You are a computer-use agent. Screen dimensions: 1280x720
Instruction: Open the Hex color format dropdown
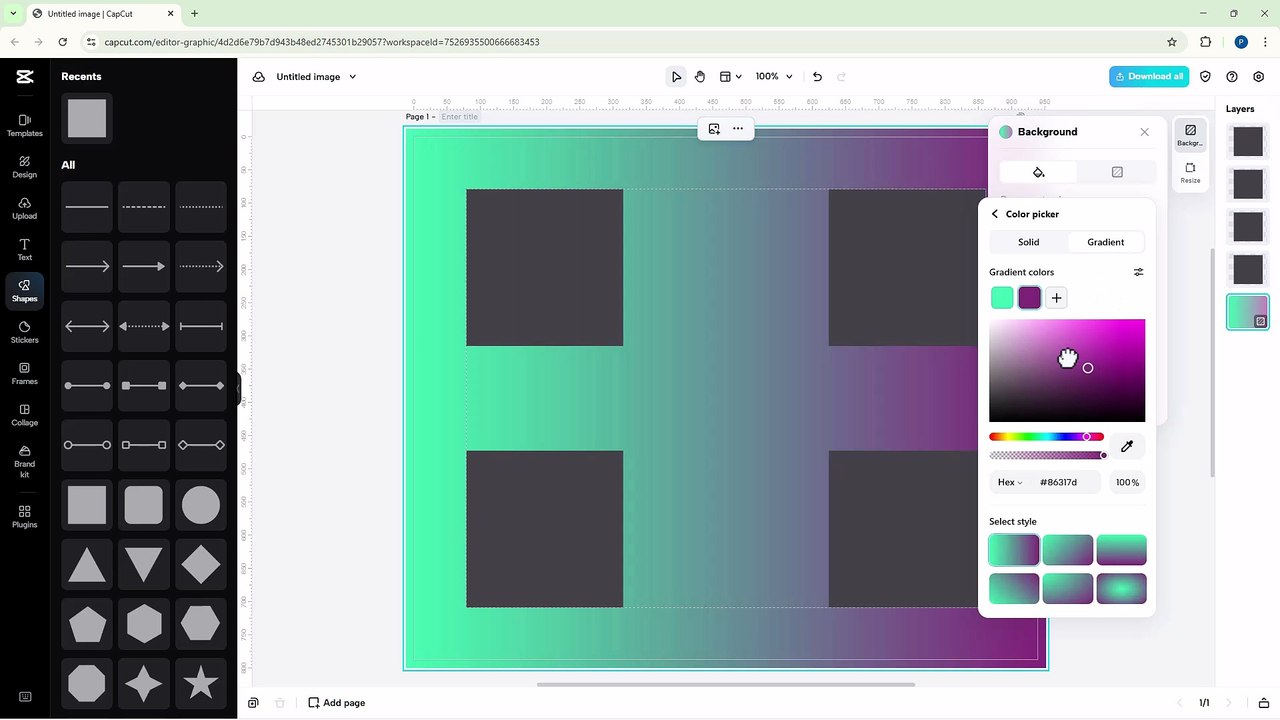[1010, 482]
